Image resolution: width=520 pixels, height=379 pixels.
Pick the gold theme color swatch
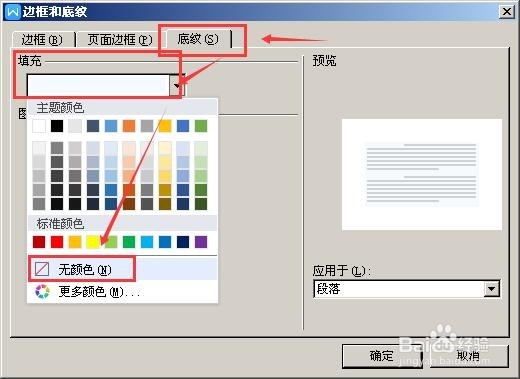165,126
